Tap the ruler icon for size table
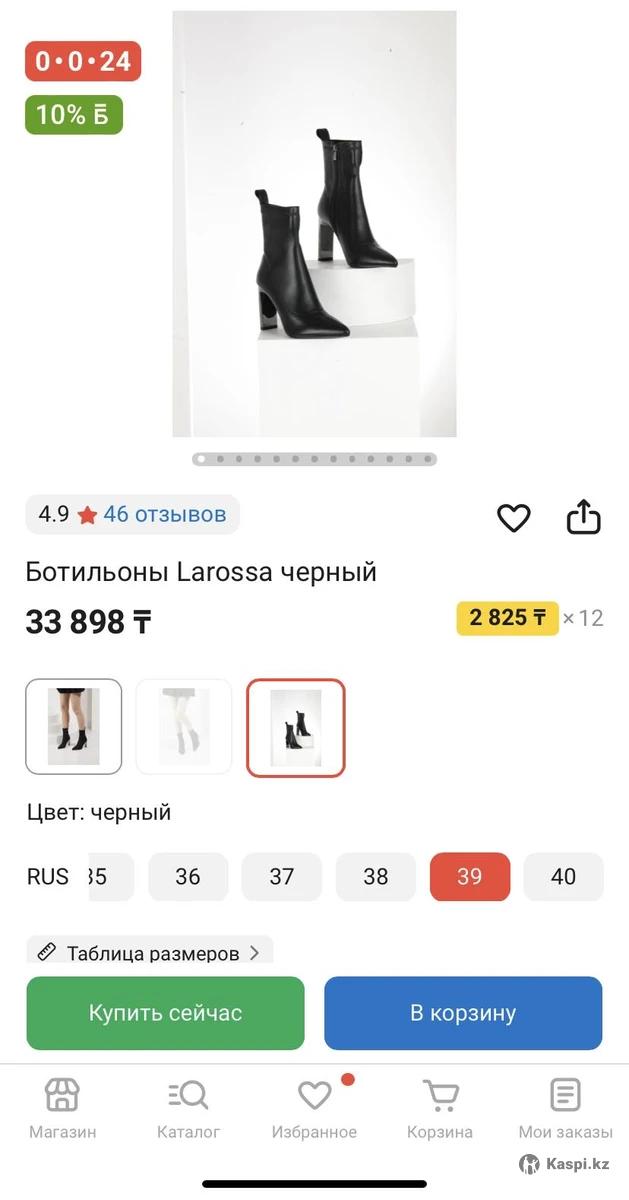 (46, 952)
